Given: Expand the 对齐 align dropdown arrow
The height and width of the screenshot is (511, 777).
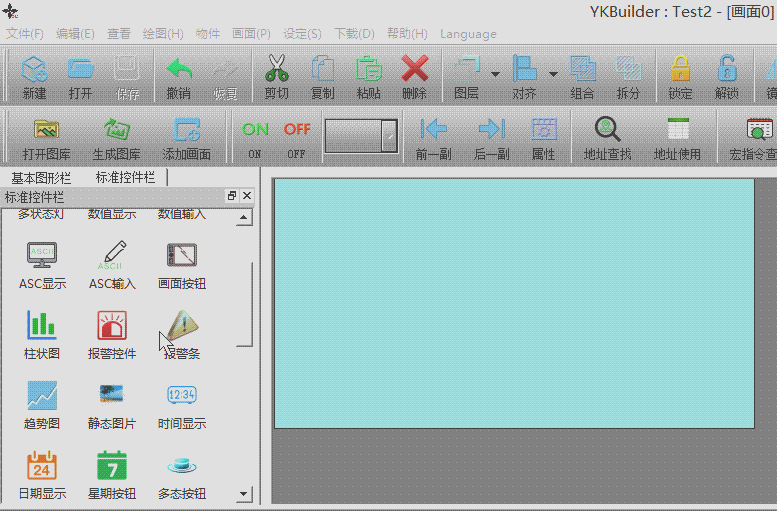Looking at the screenshot, I should pos(553,74).
